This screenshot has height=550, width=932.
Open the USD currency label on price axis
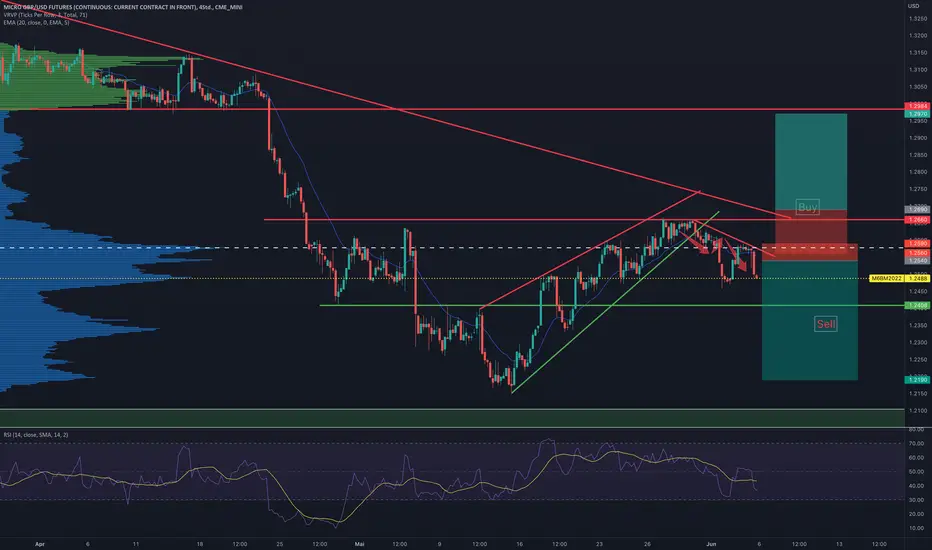(x=913, y=6)
